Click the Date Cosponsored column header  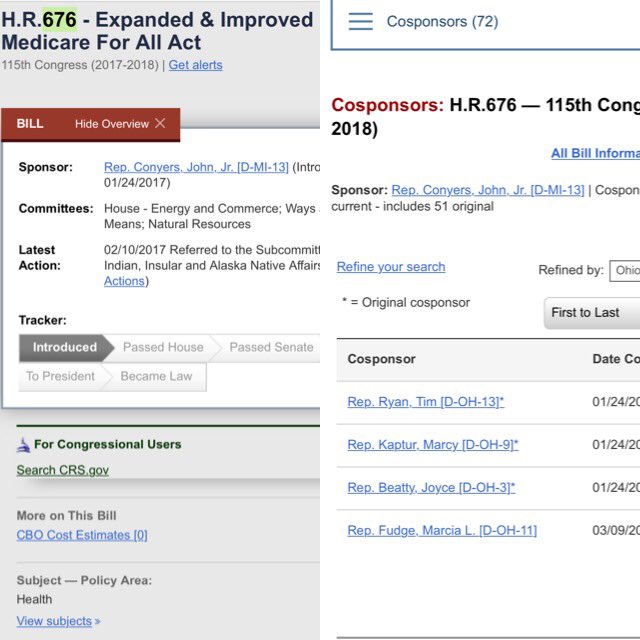pyautogui.click(x=616, y=359)
